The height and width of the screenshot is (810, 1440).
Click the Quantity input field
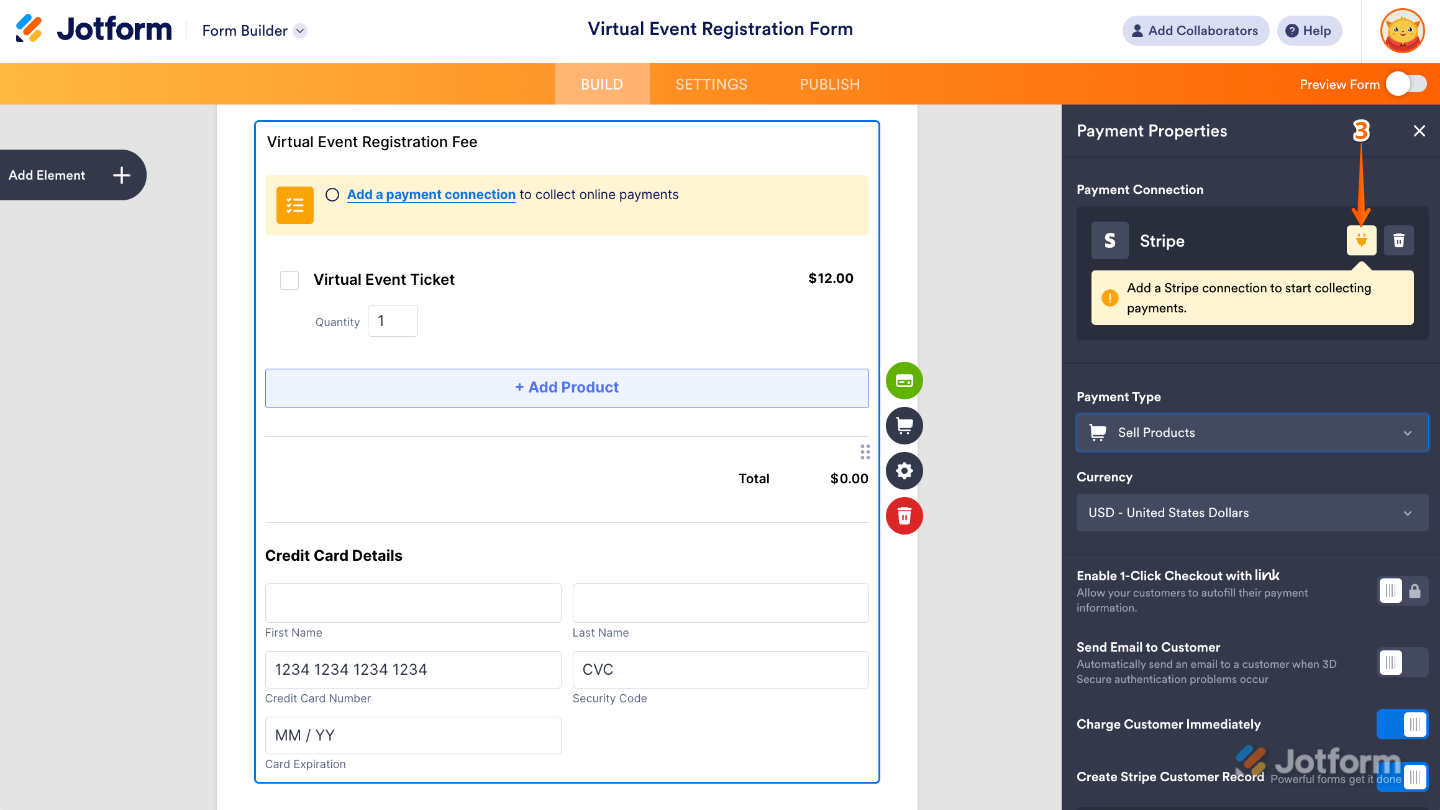pyautogui.click(x=392, y=320)
